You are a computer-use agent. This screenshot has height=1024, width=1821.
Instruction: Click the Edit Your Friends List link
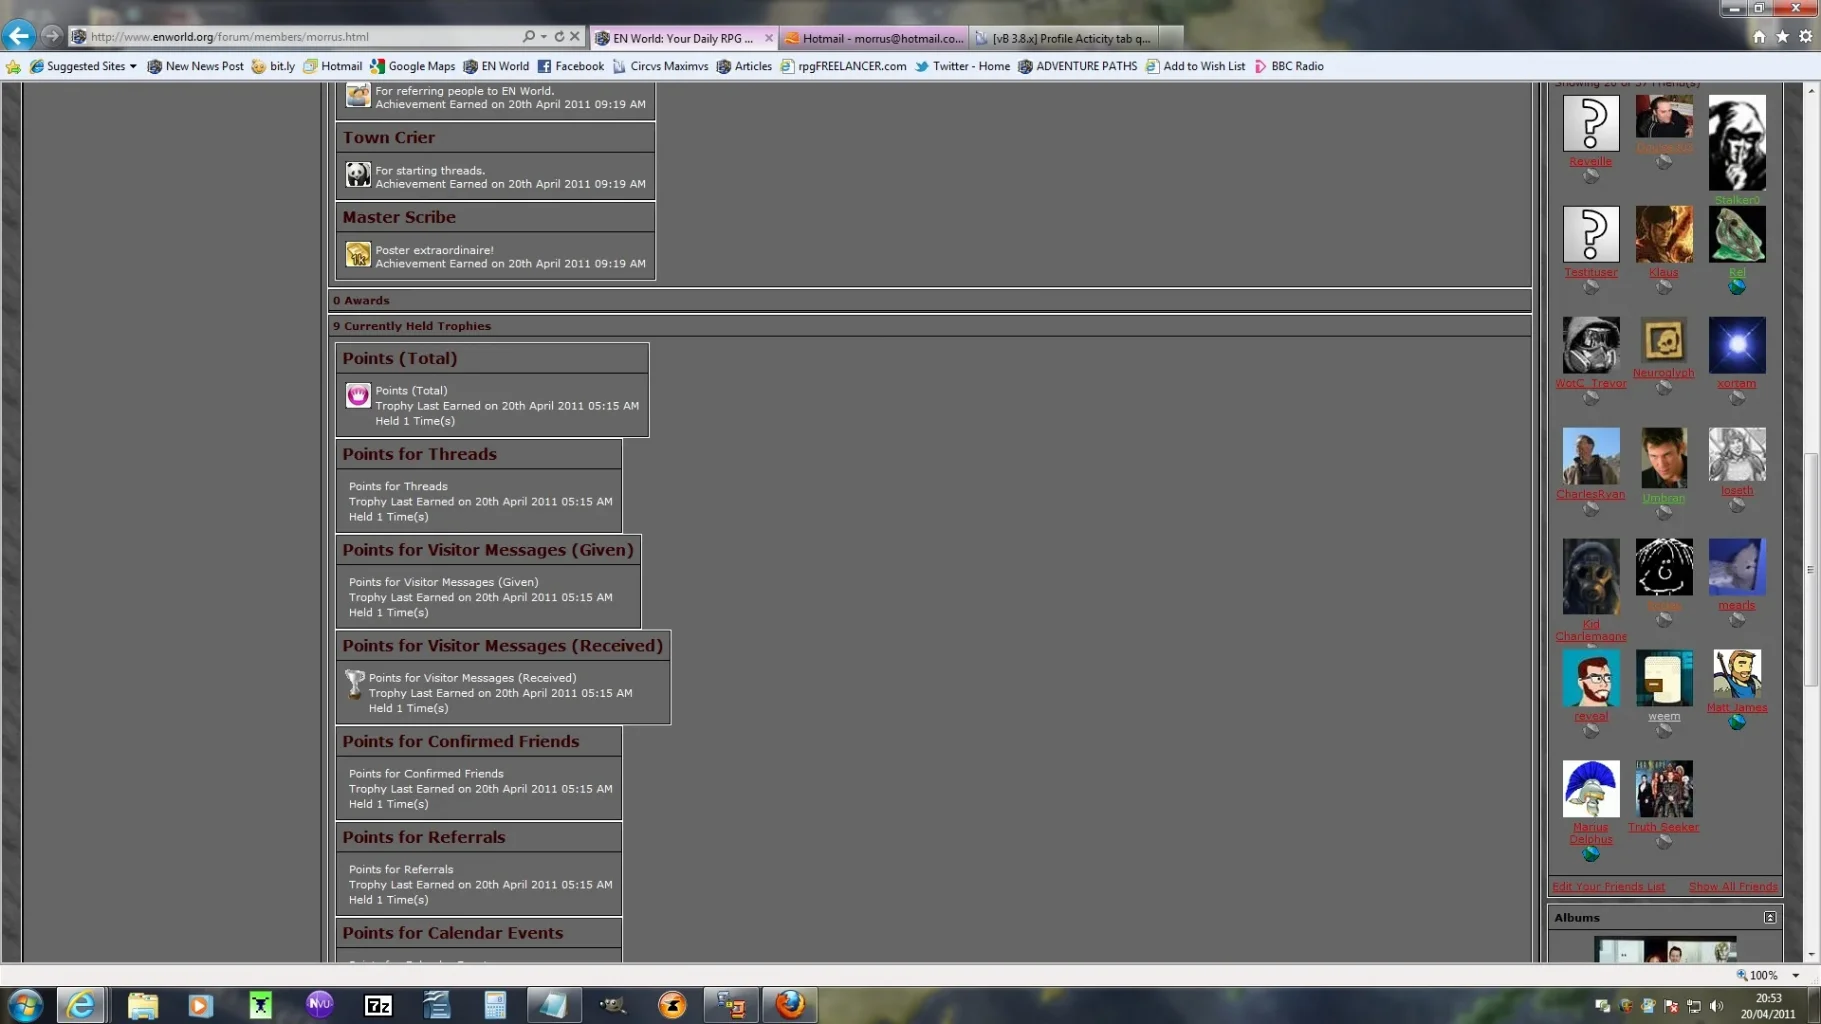coord(1608,887)
